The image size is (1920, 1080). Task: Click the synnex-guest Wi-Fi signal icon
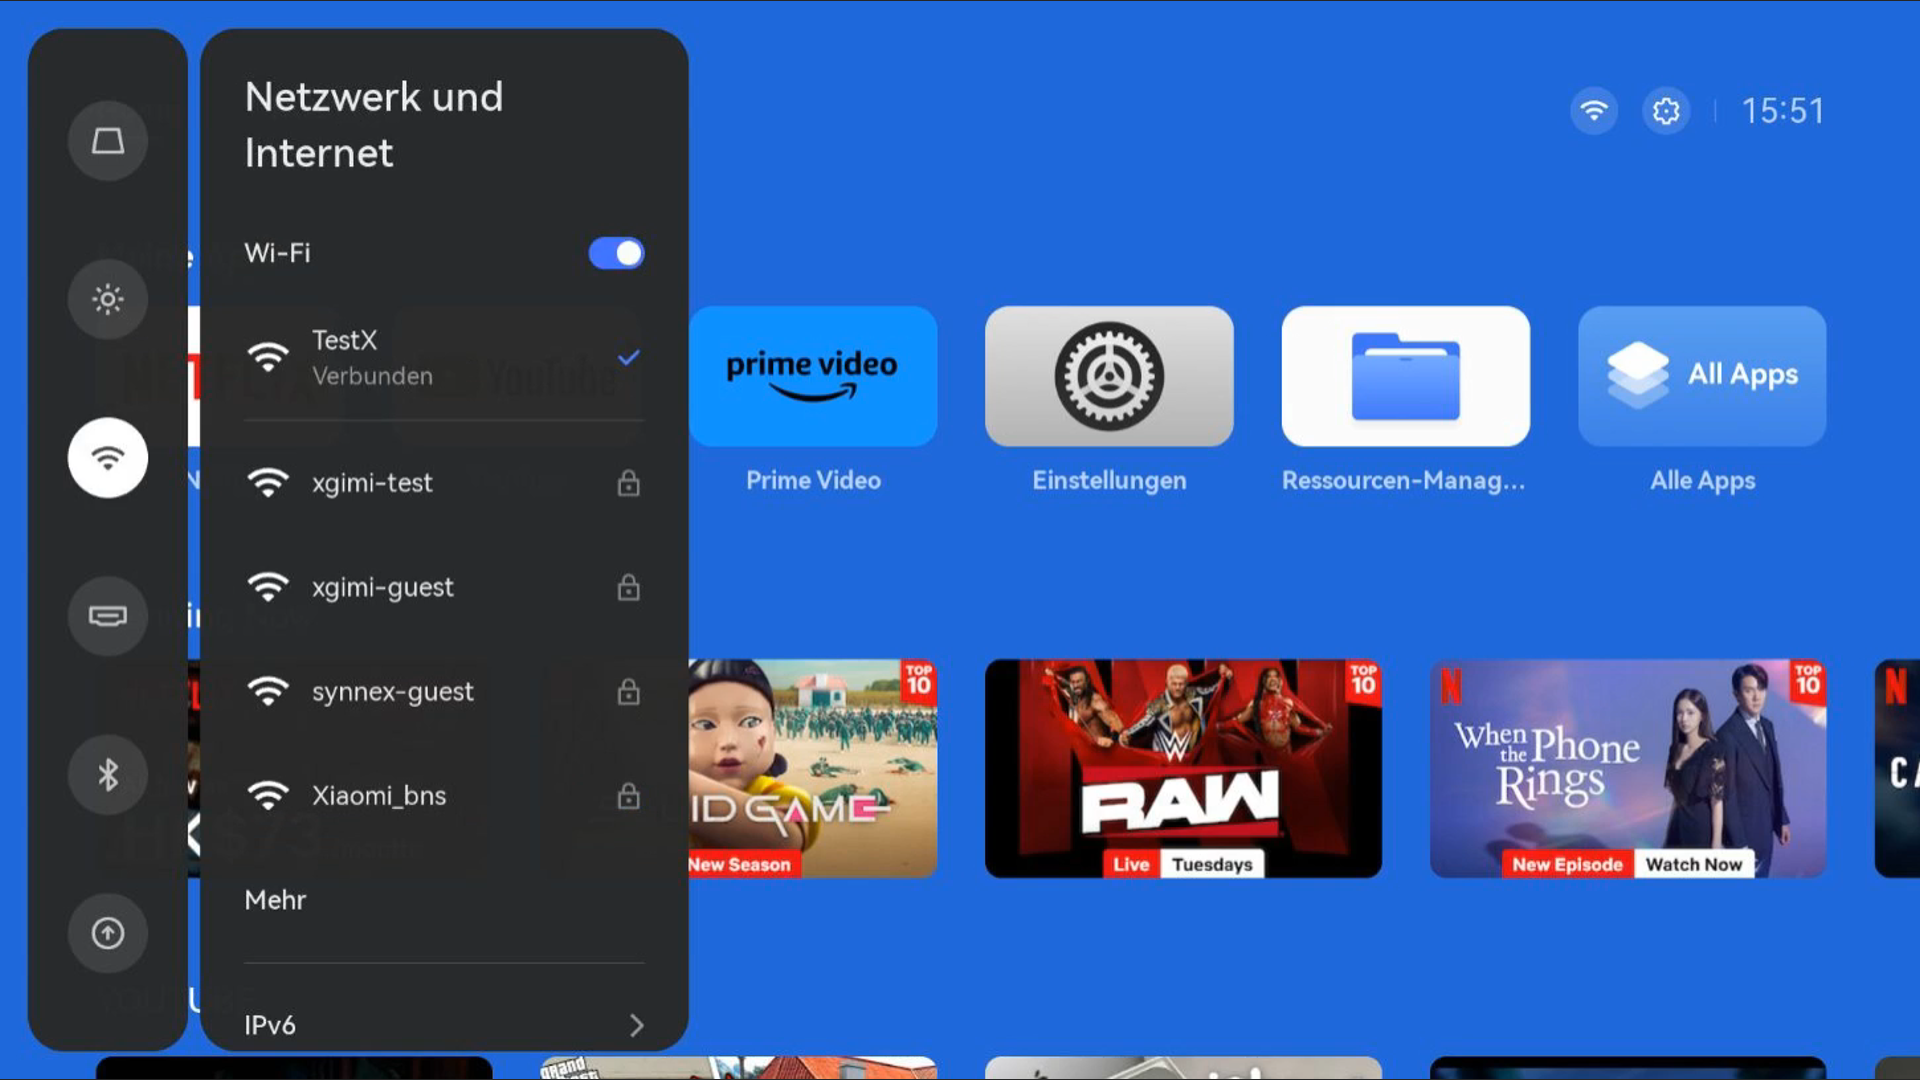268,691
